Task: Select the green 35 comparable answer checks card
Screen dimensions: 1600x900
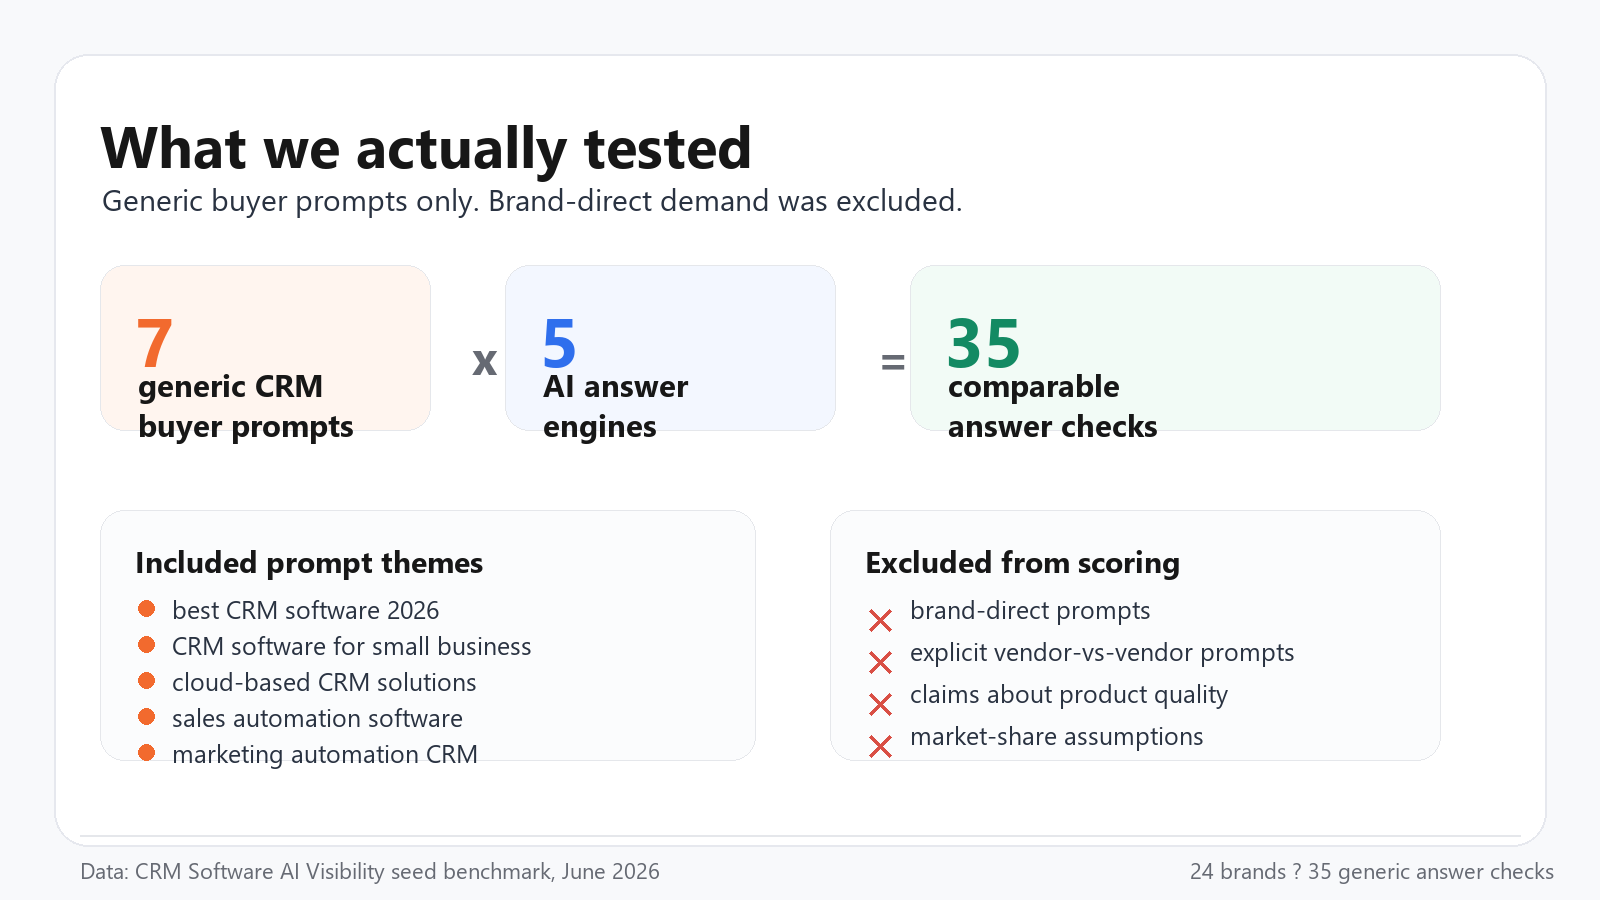Action: tap(1175, 348)
